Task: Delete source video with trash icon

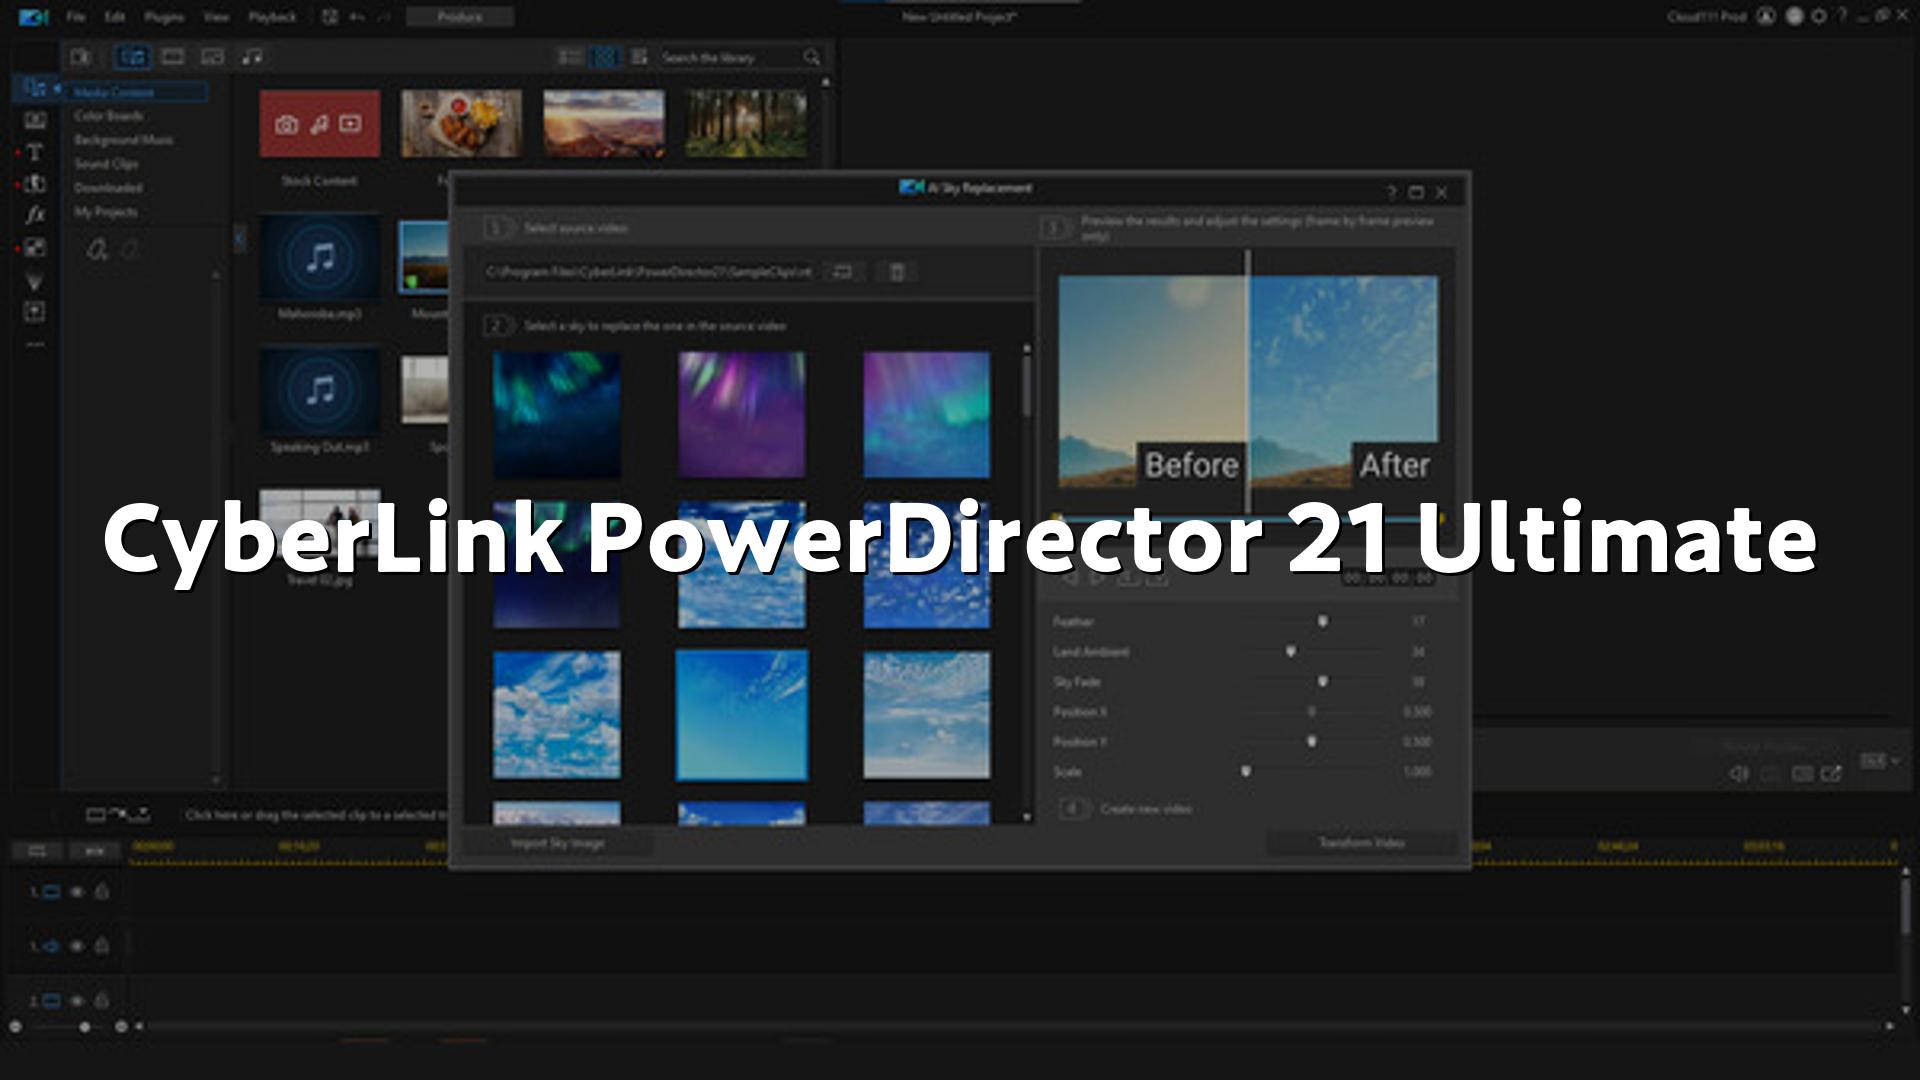Action: [x=897, y=272]
